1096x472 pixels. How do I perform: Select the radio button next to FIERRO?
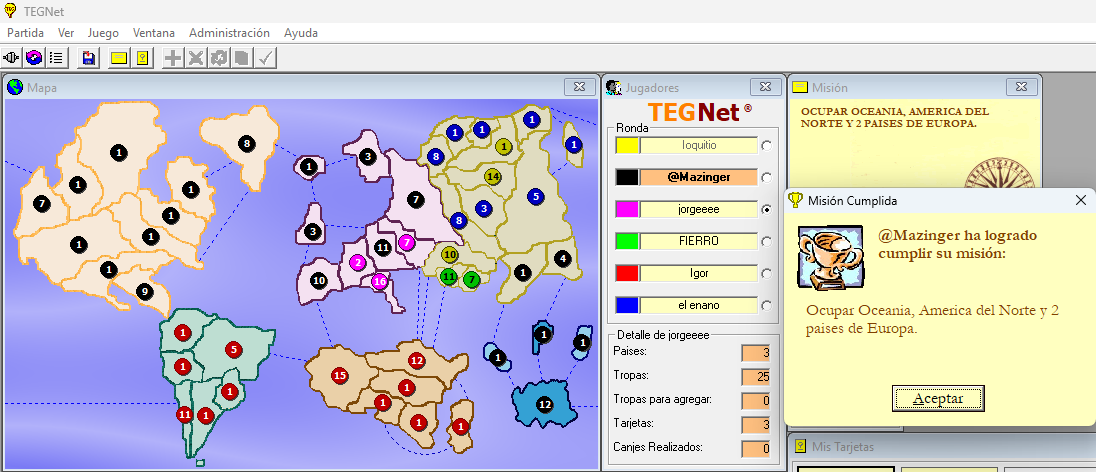click(767, 241)
